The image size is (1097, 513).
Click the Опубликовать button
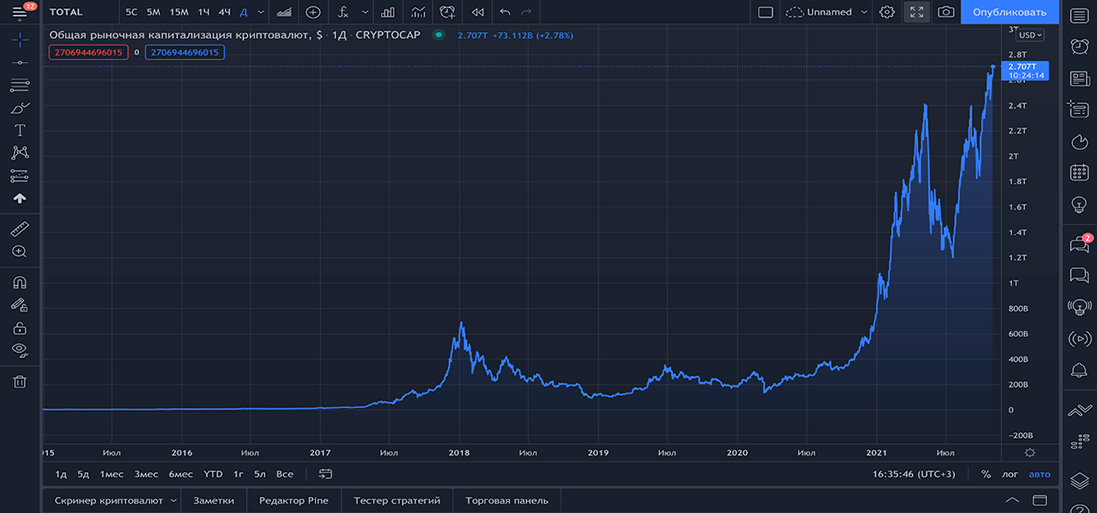click(1010, 12)
